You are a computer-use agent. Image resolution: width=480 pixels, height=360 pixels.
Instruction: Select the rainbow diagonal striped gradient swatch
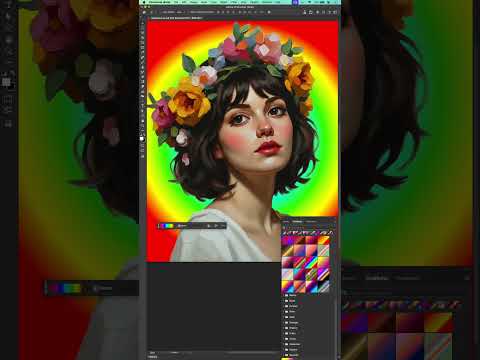click(x=312, y=262)
